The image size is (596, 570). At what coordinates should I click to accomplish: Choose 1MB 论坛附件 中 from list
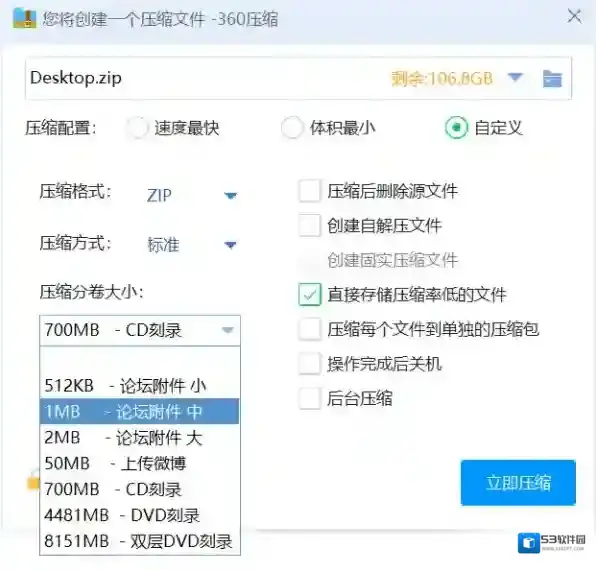click(140, 411)
